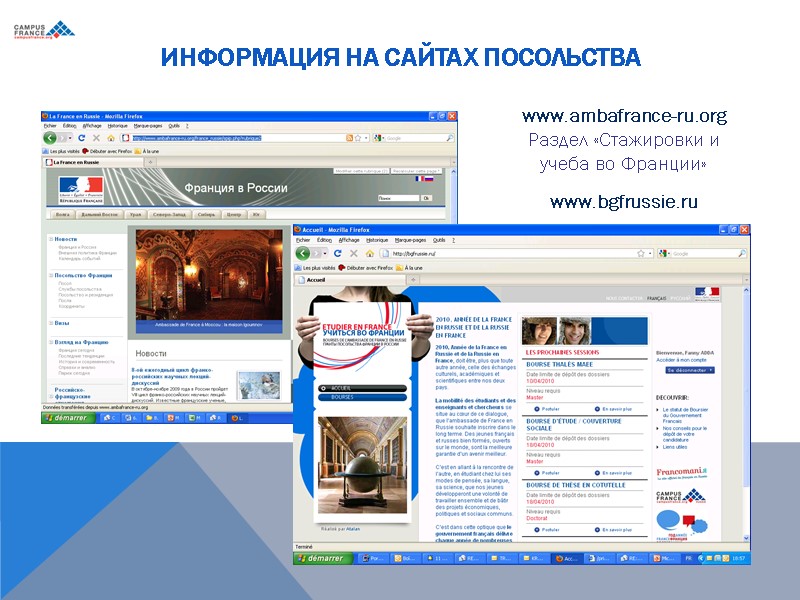Click 'Les plus visités' bookmark in Accueil window

(x=315, y=267)
